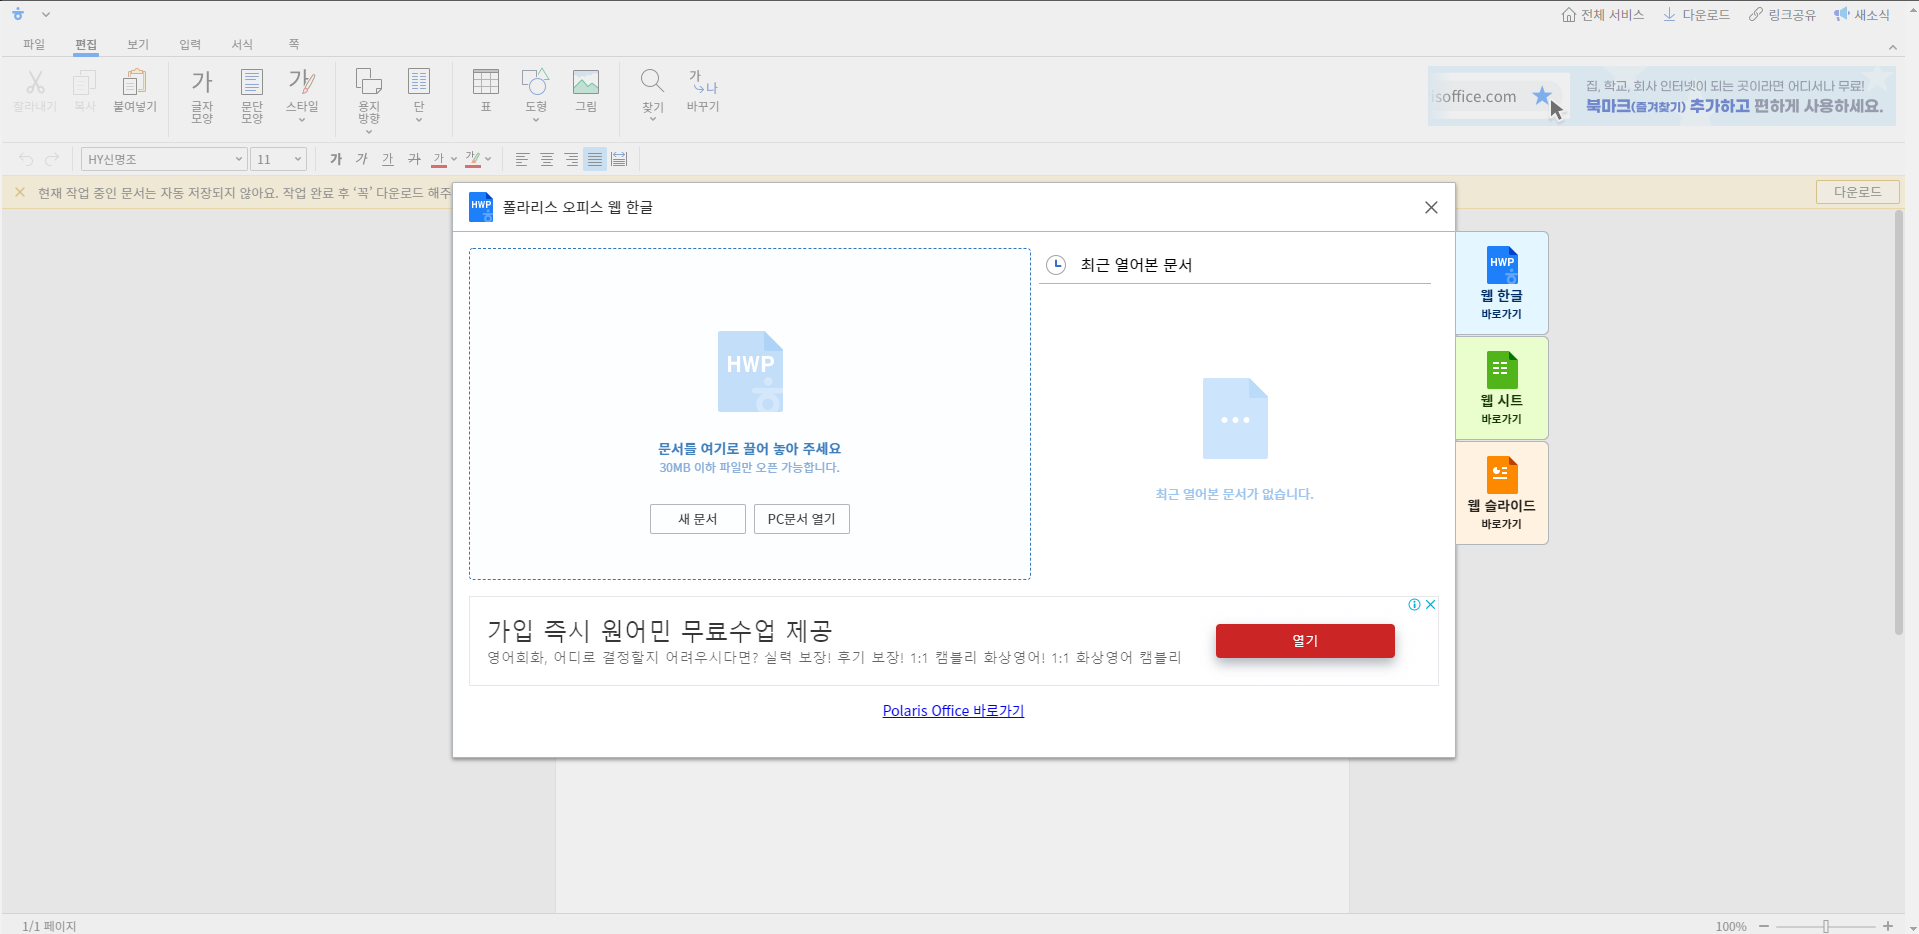Click the top-bar 다운로드 link

[x=1697, y=15]
